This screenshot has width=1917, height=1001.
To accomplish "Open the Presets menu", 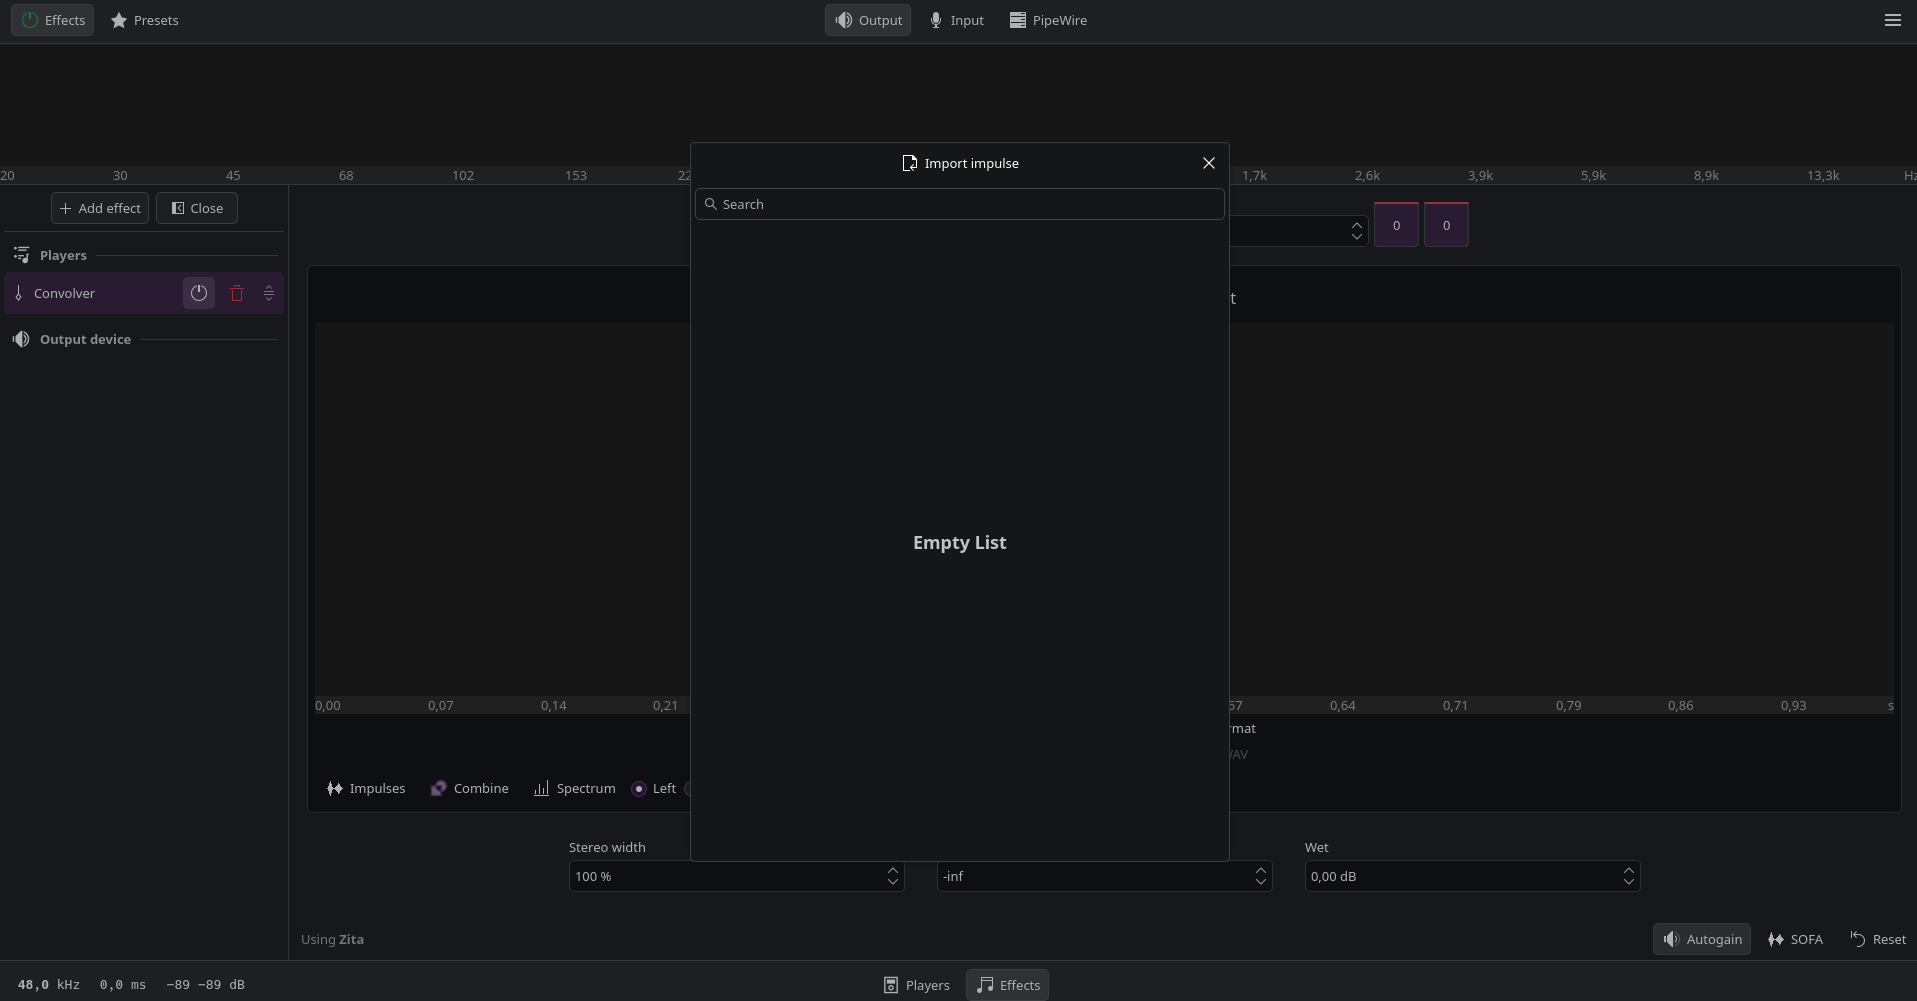I will (145, 20).
